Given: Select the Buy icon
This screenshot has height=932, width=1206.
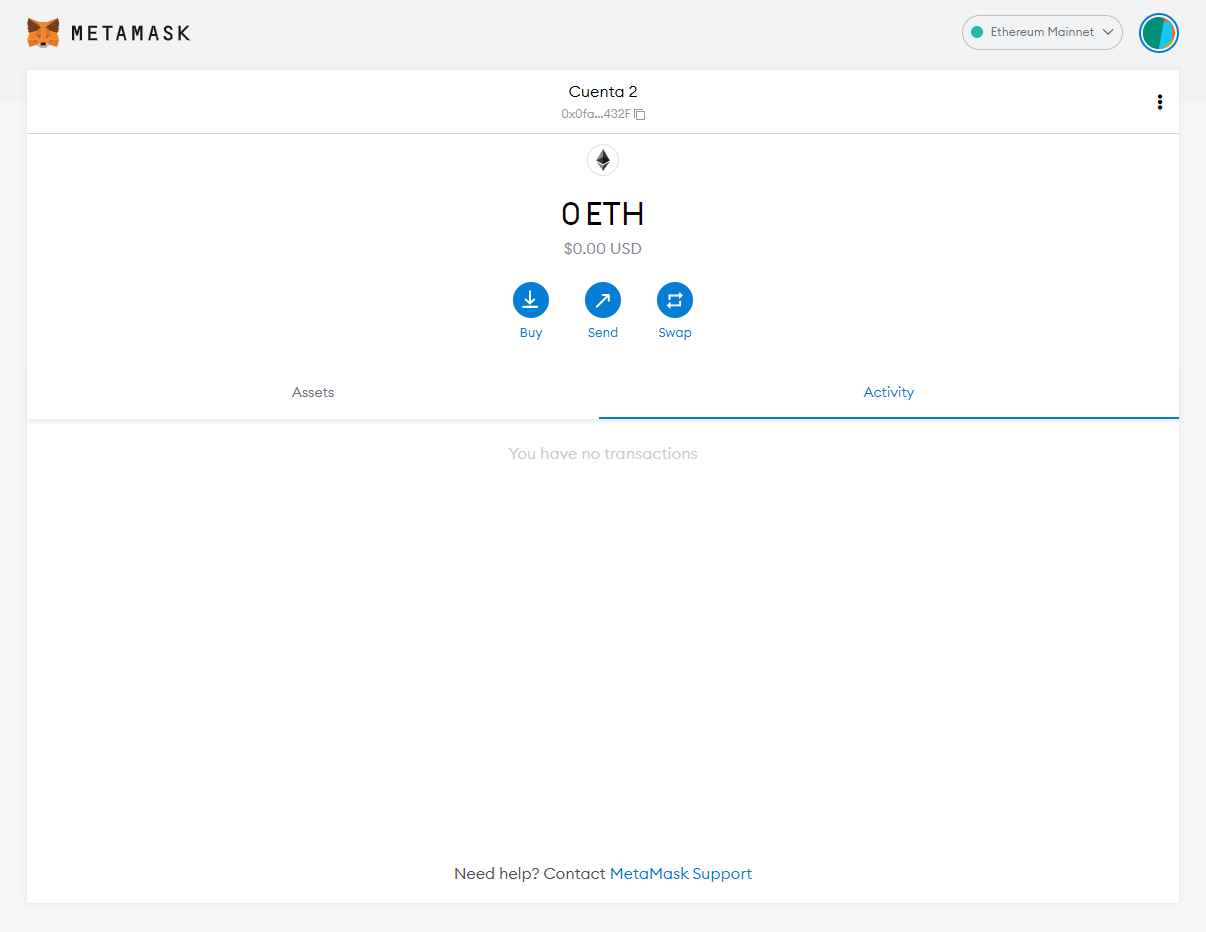Looking at the screenshot, I should point(531,299).
